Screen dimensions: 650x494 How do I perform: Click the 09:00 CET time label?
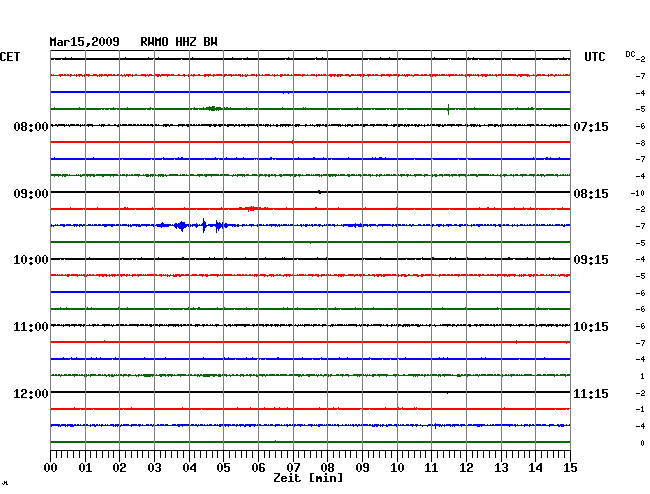click(31, 194)
